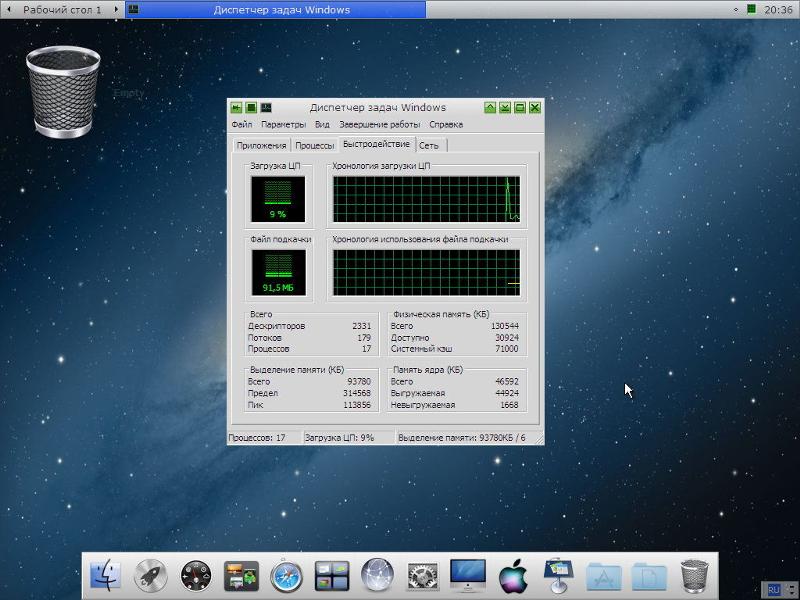The image size is (800, 600).
Task: Open the Trash icon in the dock
Action: (694, 576)
